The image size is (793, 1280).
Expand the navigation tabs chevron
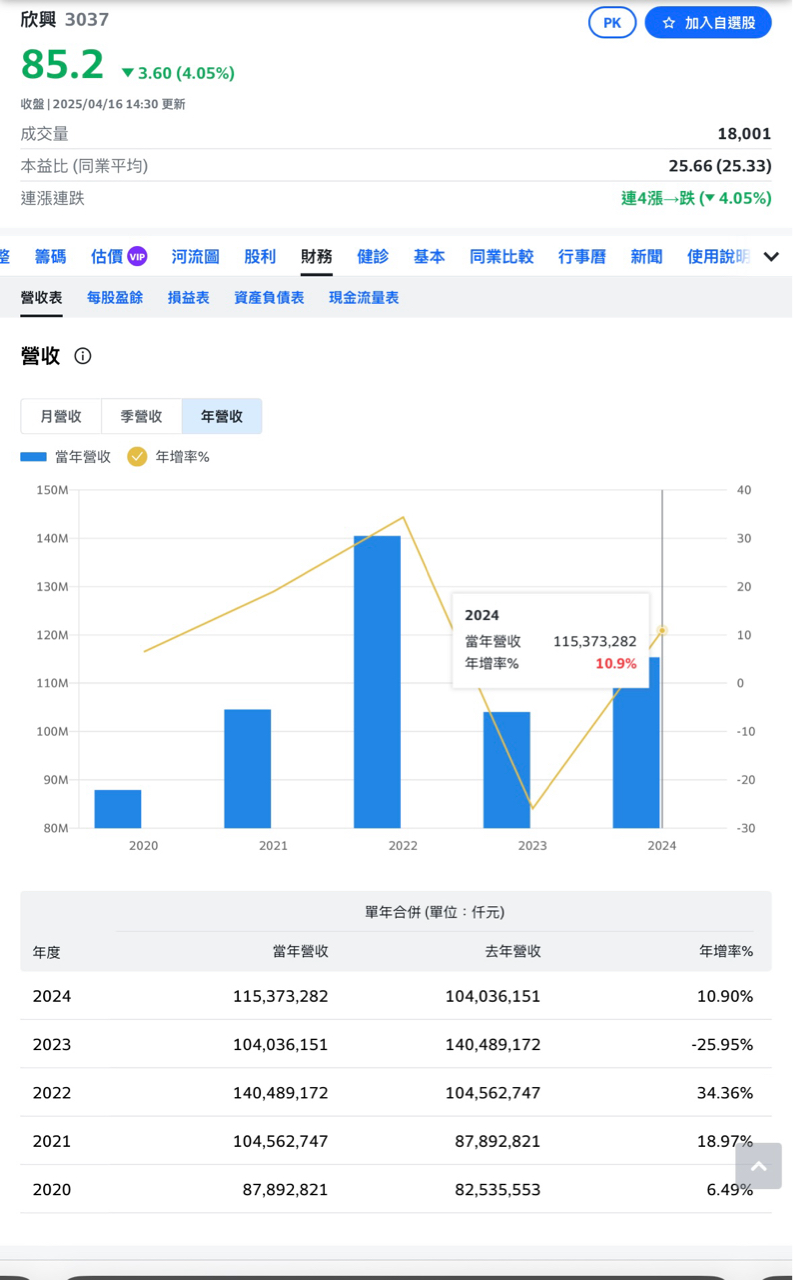coord(771,257)
